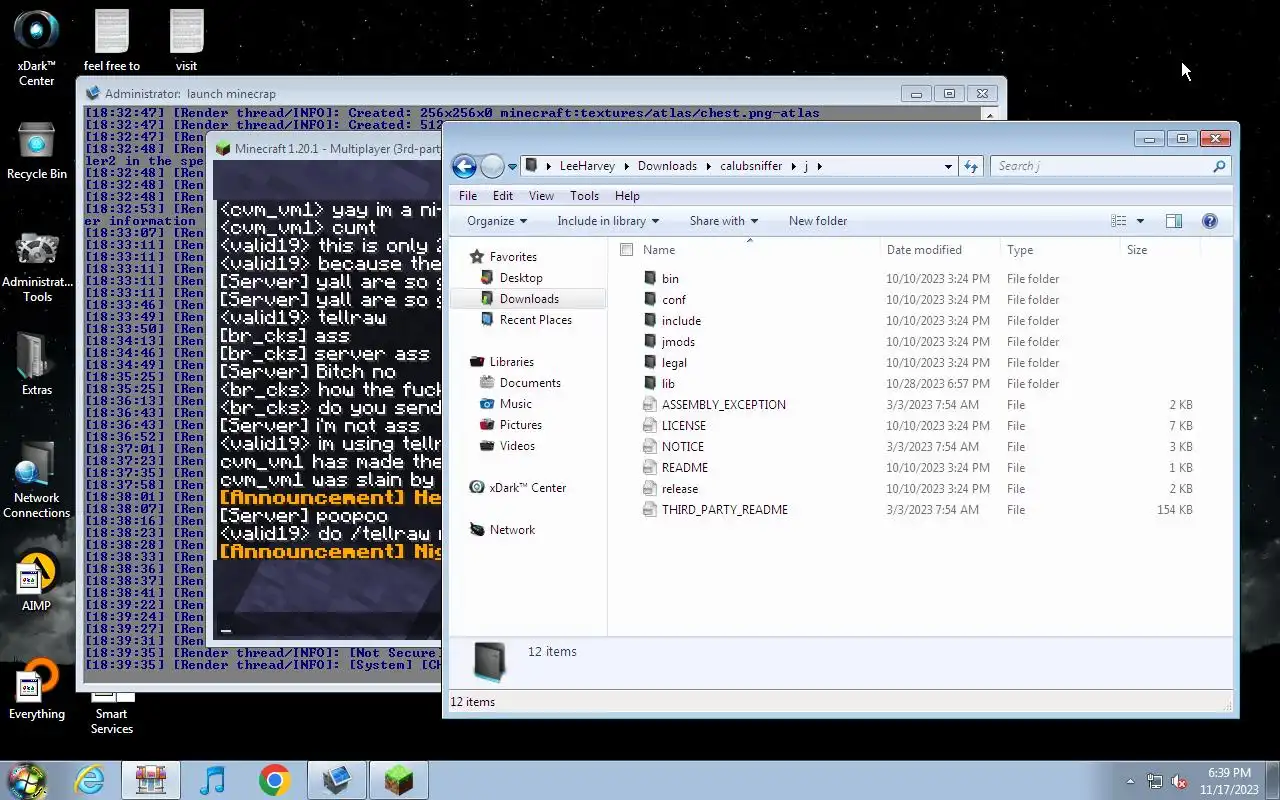Open Explorer help question mark
This screenshot has height=800, width=1280.
pyautogui.click(x=1209, y=221)
